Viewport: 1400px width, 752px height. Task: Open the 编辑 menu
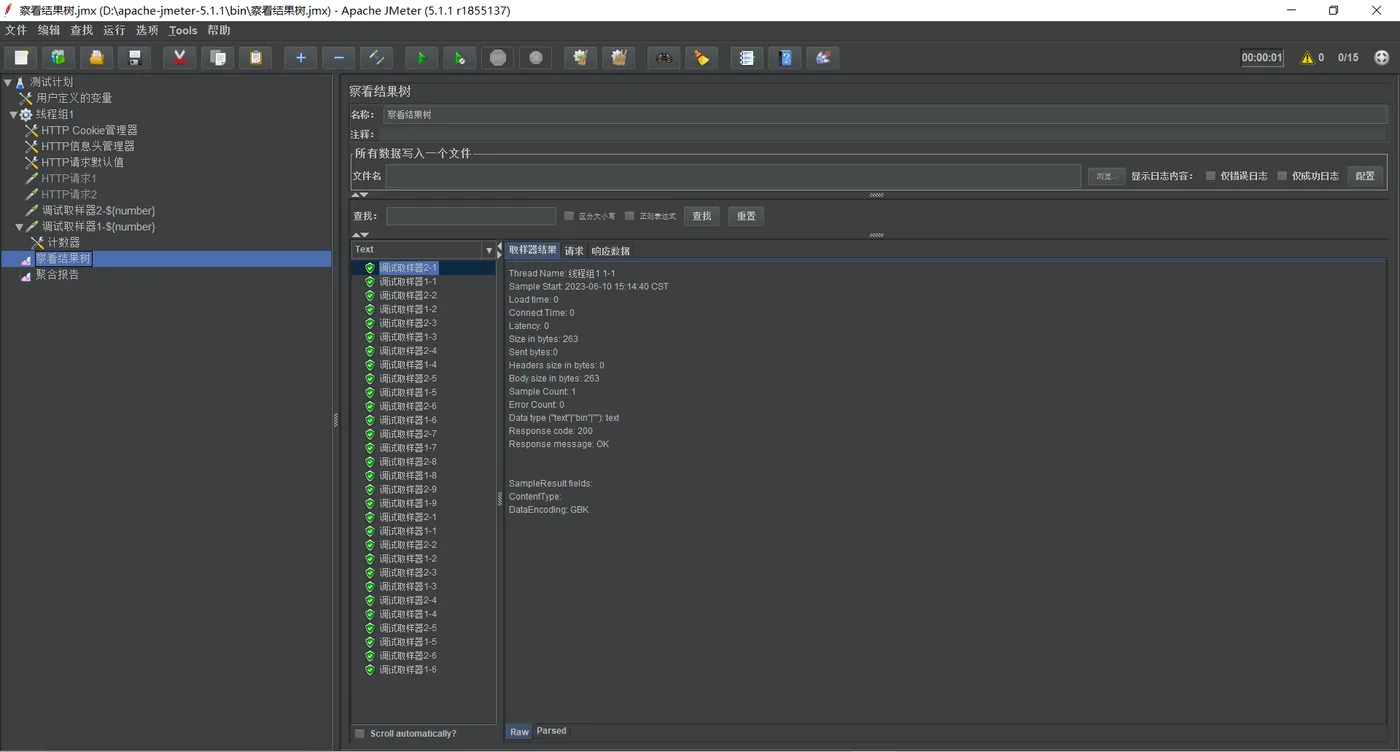(x=49, y=30)
